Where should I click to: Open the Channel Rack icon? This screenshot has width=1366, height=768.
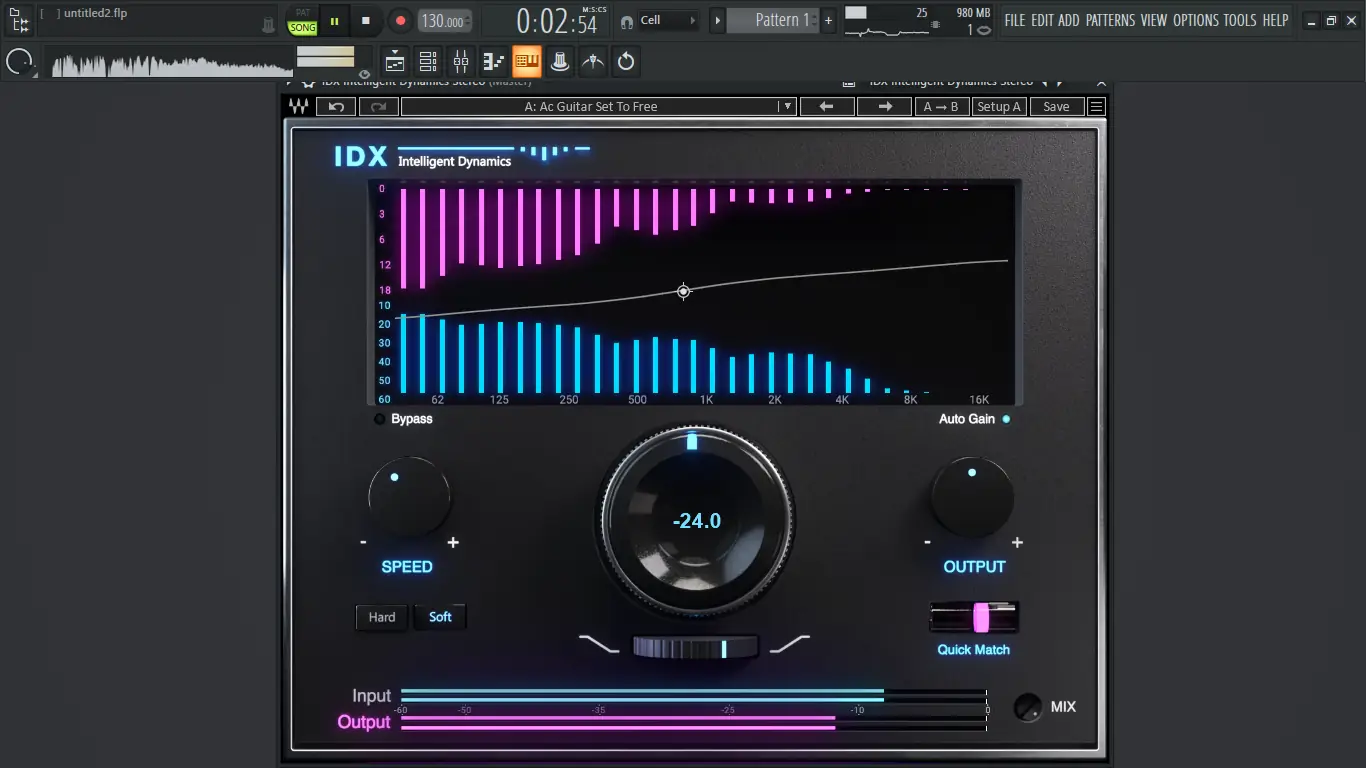click(428, 62)
